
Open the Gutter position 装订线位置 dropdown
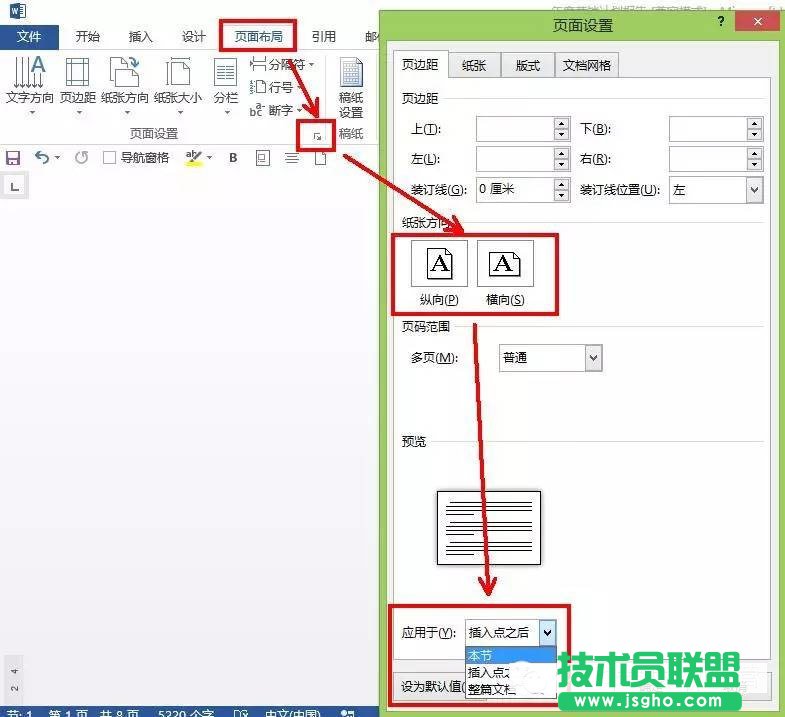pyautogui.click(x=754, y=190)
